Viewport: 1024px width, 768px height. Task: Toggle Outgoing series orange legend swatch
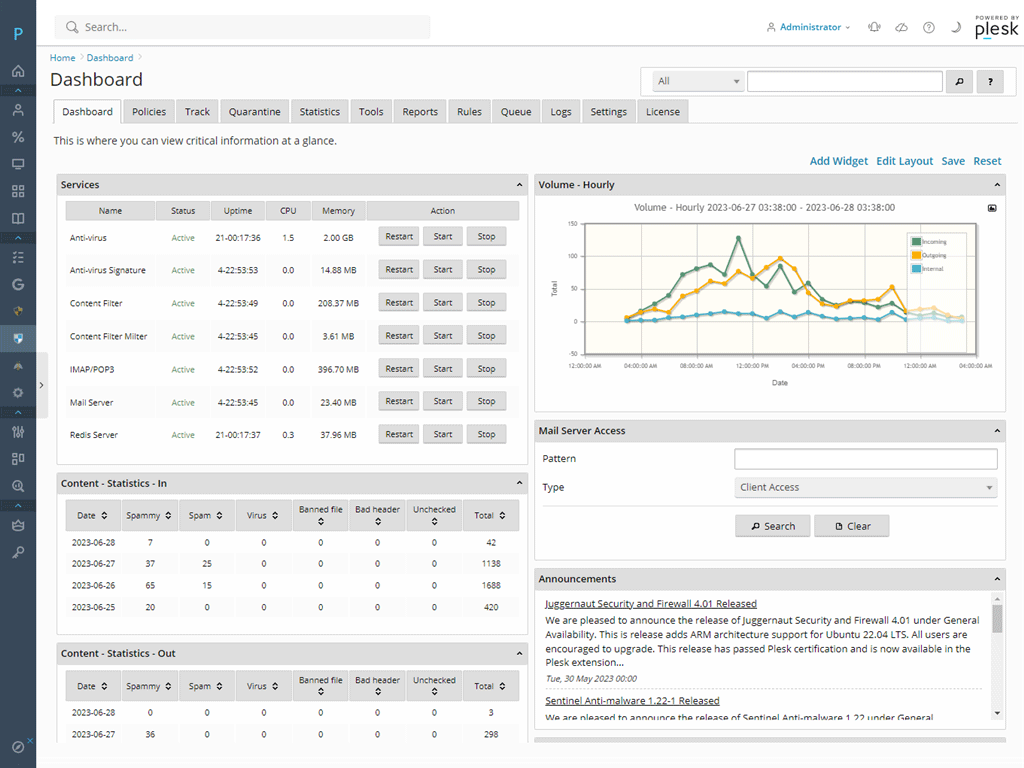click(x=916, y=255)
